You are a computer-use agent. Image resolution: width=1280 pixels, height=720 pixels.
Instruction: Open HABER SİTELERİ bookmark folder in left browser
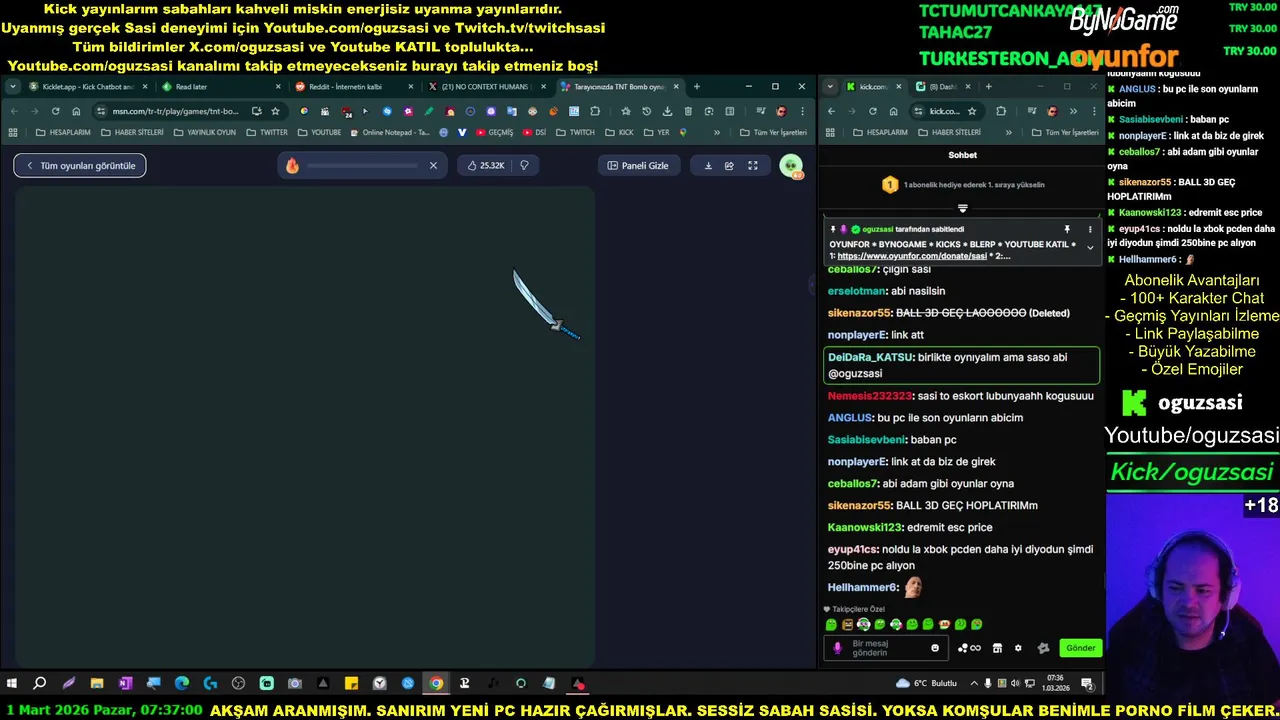tap(131, 132)
